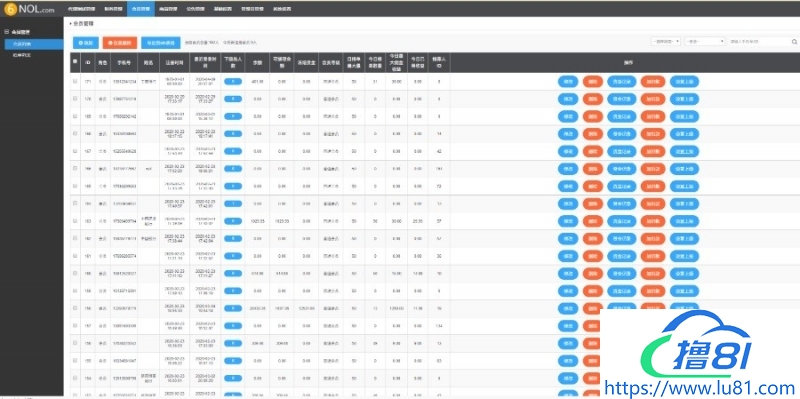800x399 pixels.
Task: Open the second filter dropdown beside search
Action: tap(705, 41)
